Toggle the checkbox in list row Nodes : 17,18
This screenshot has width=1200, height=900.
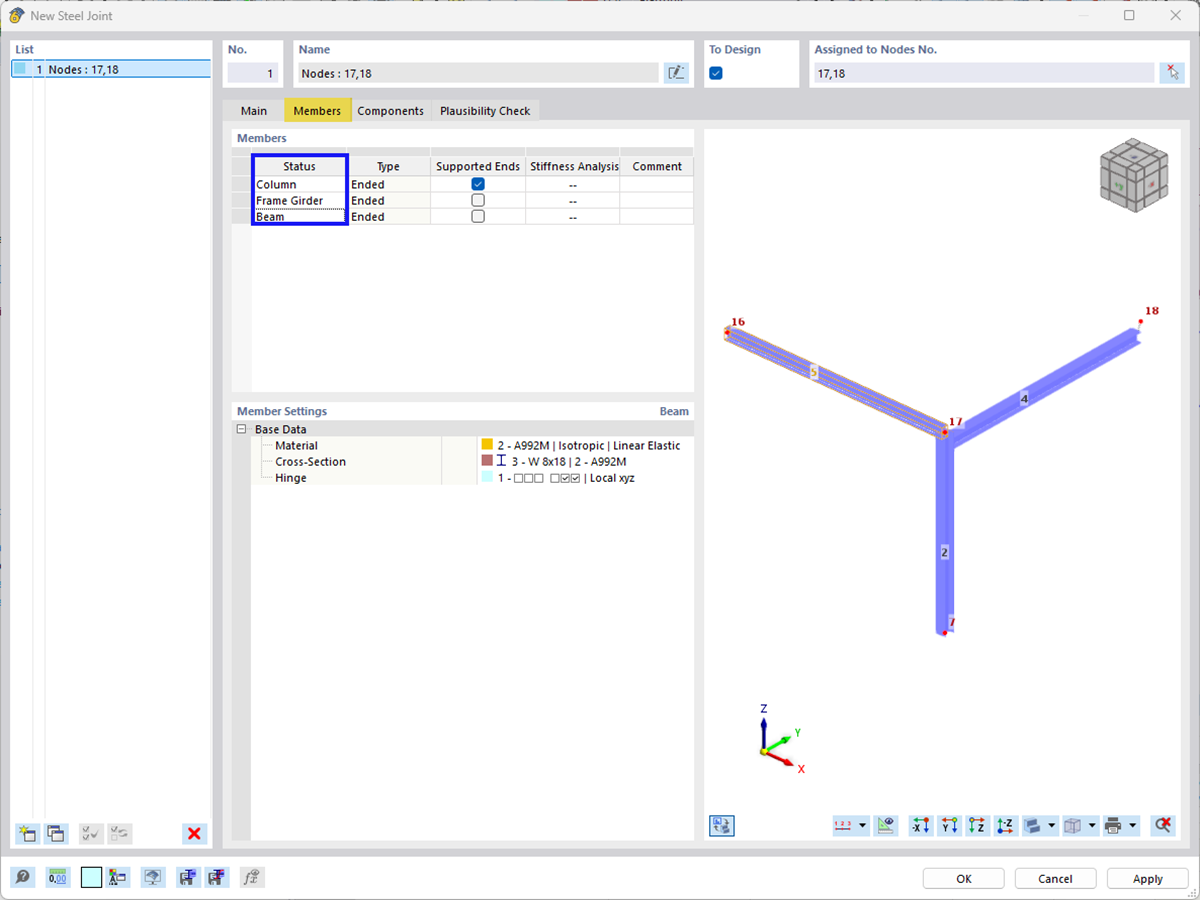coord(20,69)
